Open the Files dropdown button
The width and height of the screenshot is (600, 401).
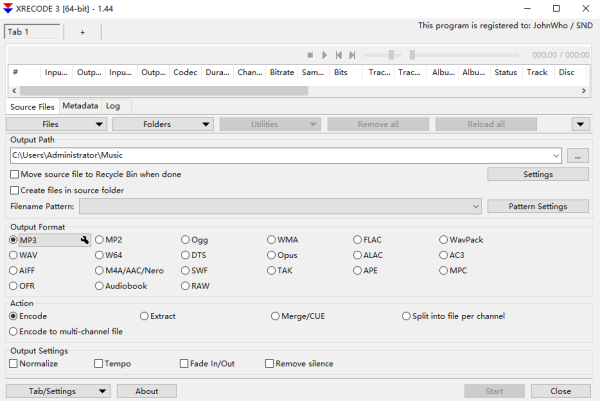click(57, 124)
